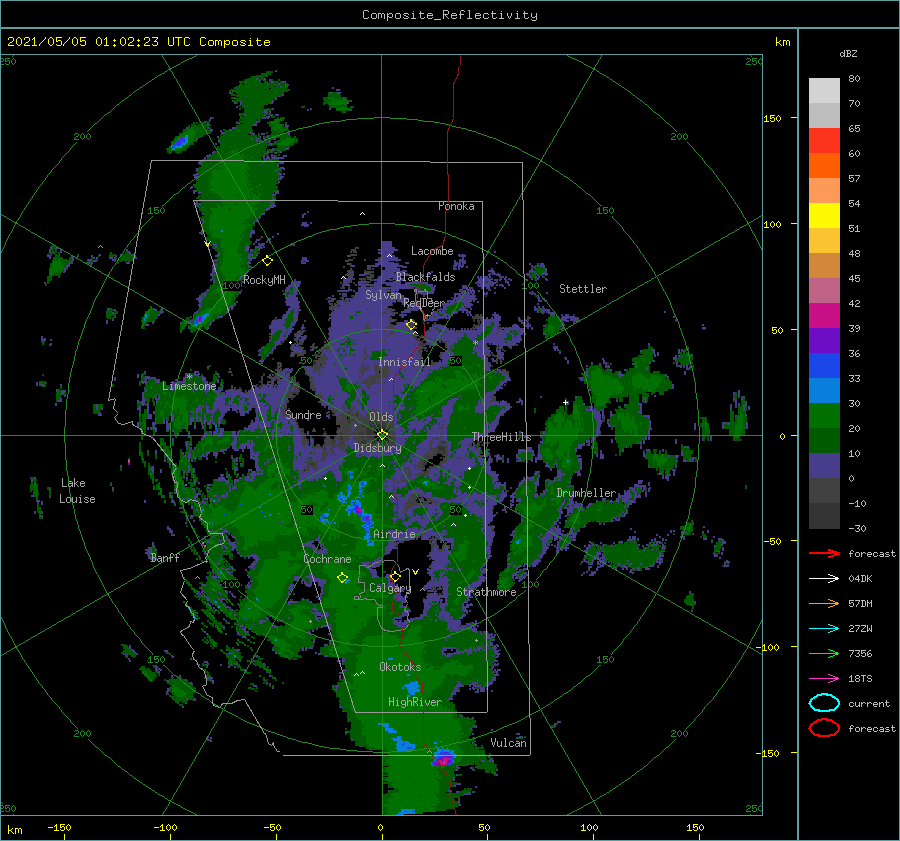
Task: Click the Banff label
Action: click(165, 557)
